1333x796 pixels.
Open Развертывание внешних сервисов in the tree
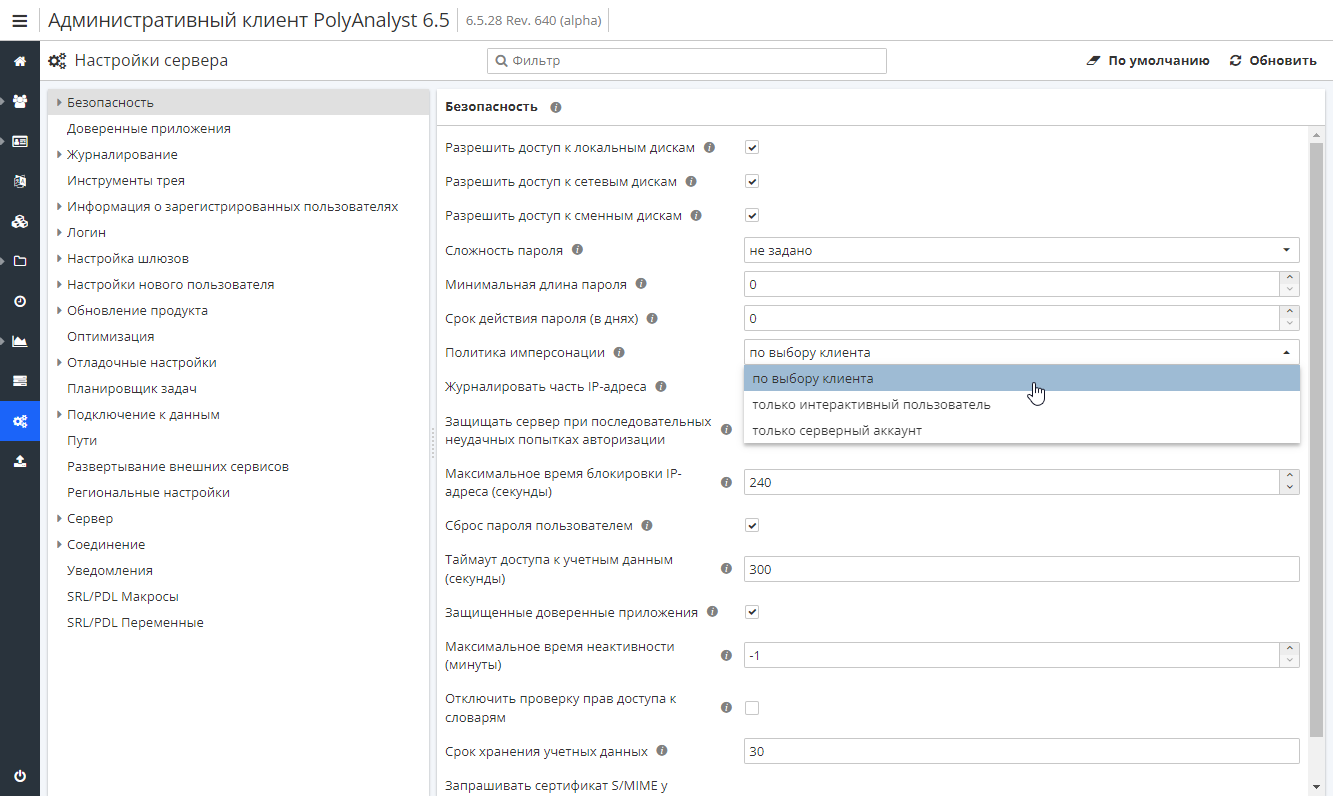pos(178,467)
